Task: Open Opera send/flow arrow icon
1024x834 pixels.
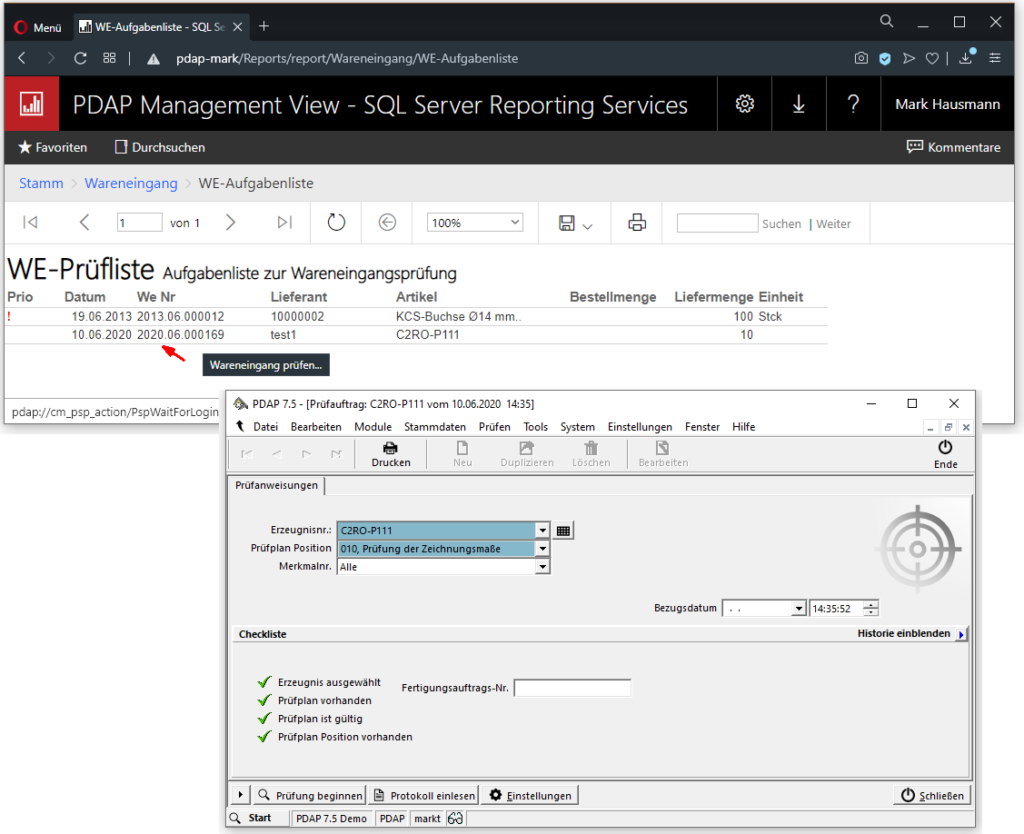Action: click(908, 58)
